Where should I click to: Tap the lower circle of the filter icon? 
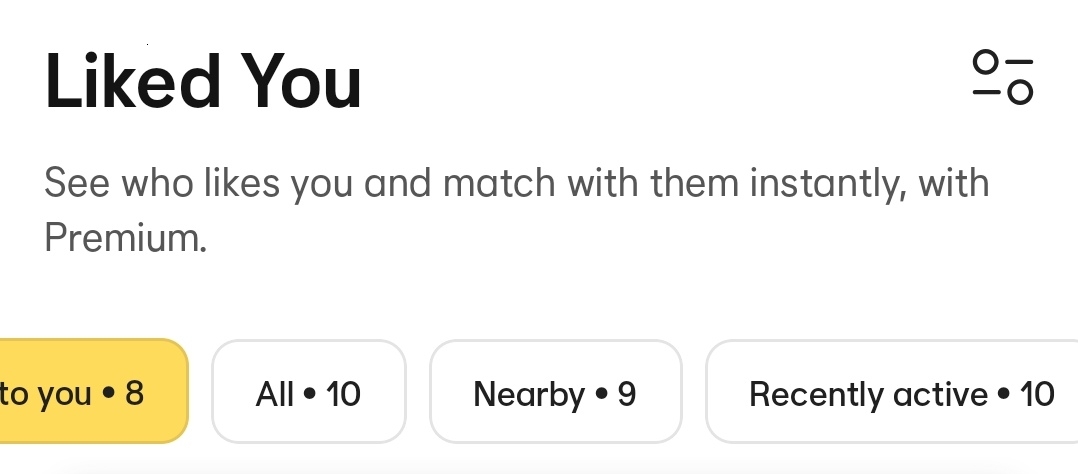pos(1020,91)
